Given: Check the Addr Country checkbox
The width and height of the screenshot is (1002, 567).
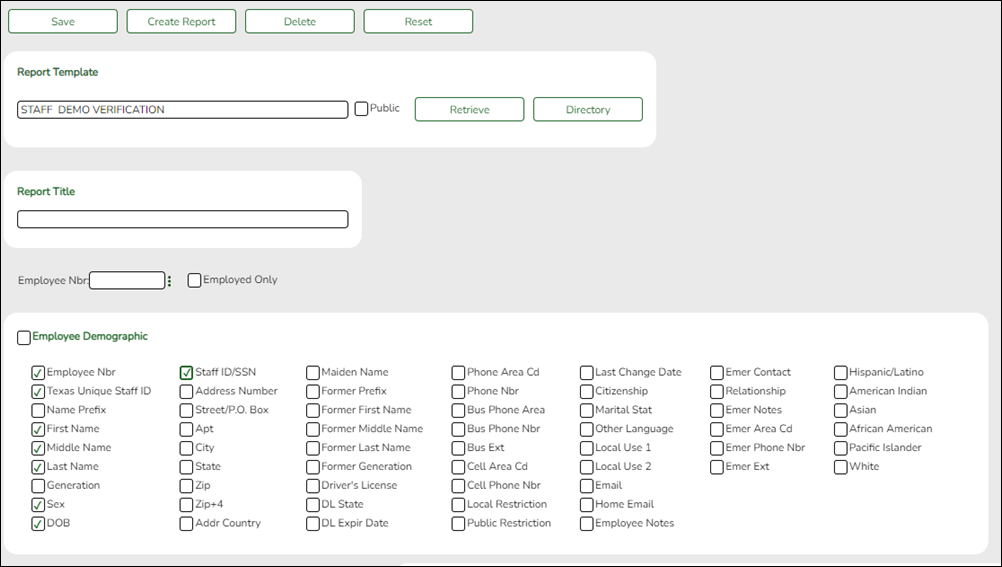Looking at the screenshot, I should [186, 524].
